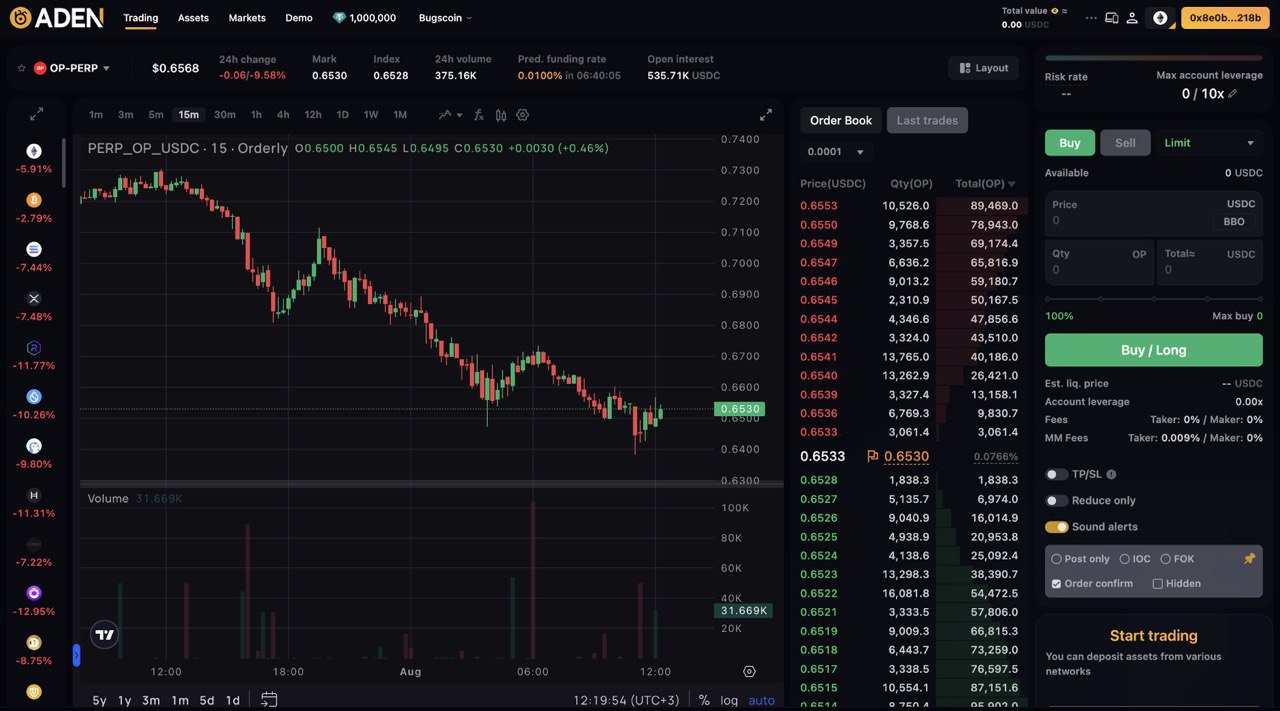Click the diamond icon next to 1,000,000
Viewport: 1280px width, 711px height.
click(x=339, y=18)
